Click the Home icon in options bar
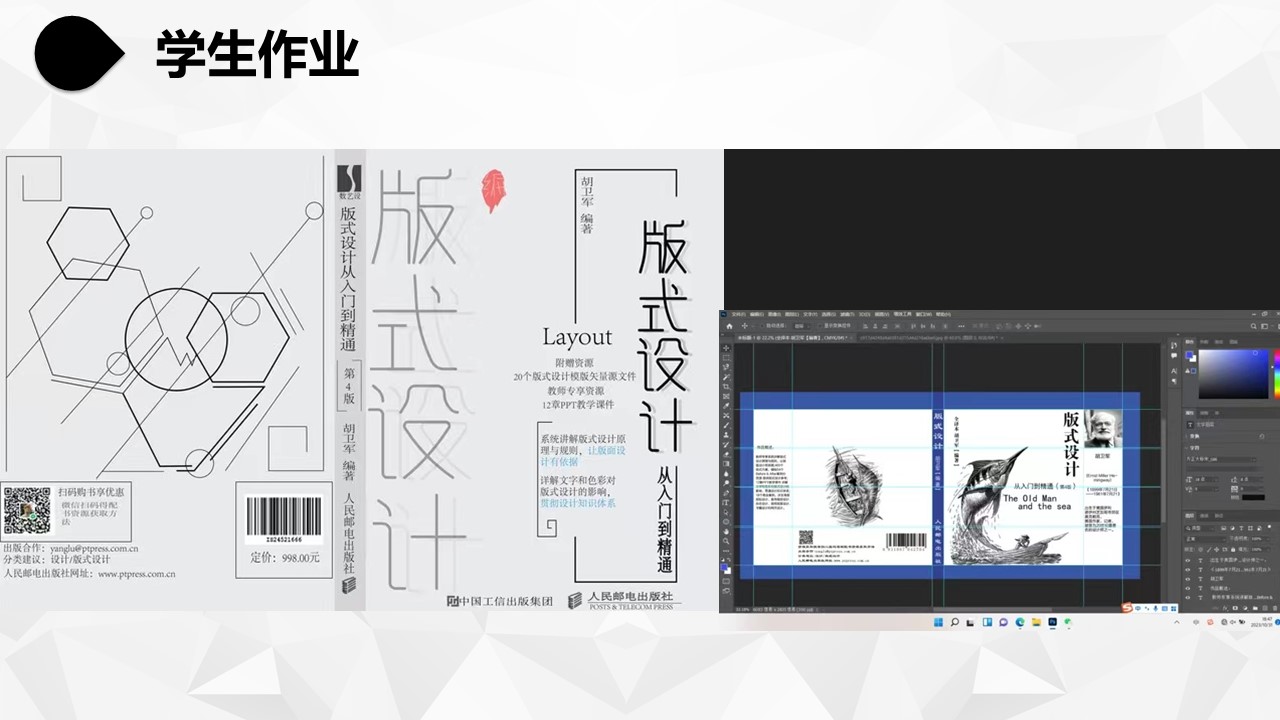The height and width of the screenshot is (720, 1280). [x=729, y=326]
